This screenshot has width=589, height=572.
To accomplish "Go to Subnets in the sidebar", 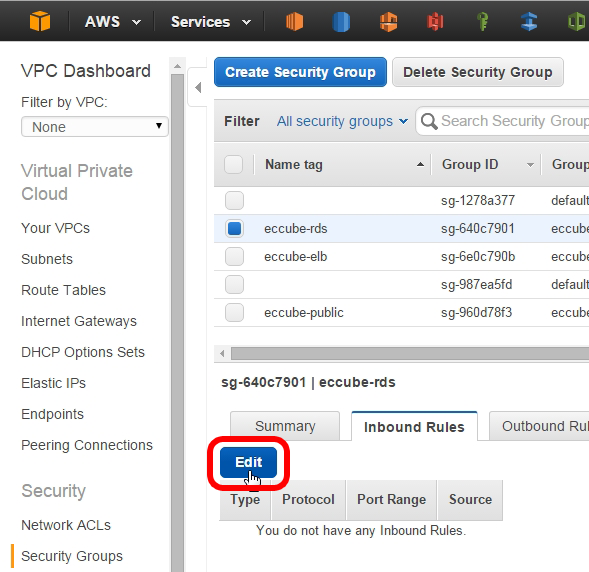I will click(47, 259).
